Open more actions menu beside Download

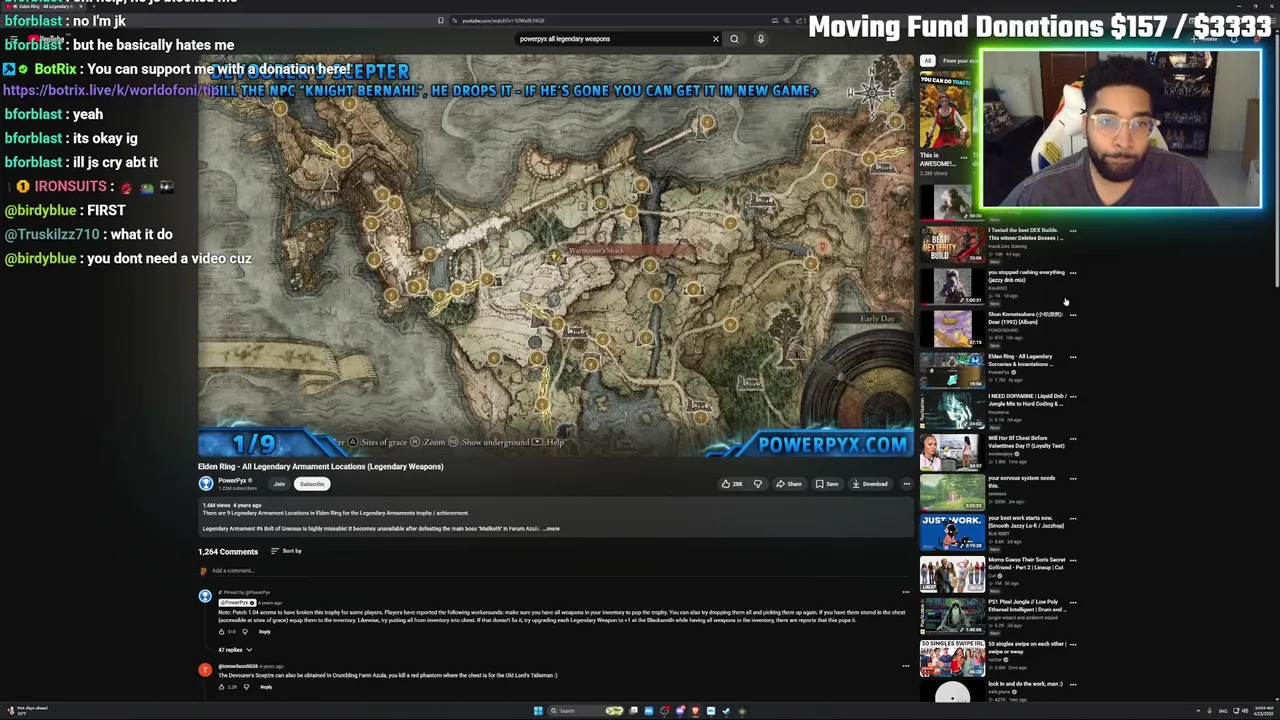click(x=906, y=484)
